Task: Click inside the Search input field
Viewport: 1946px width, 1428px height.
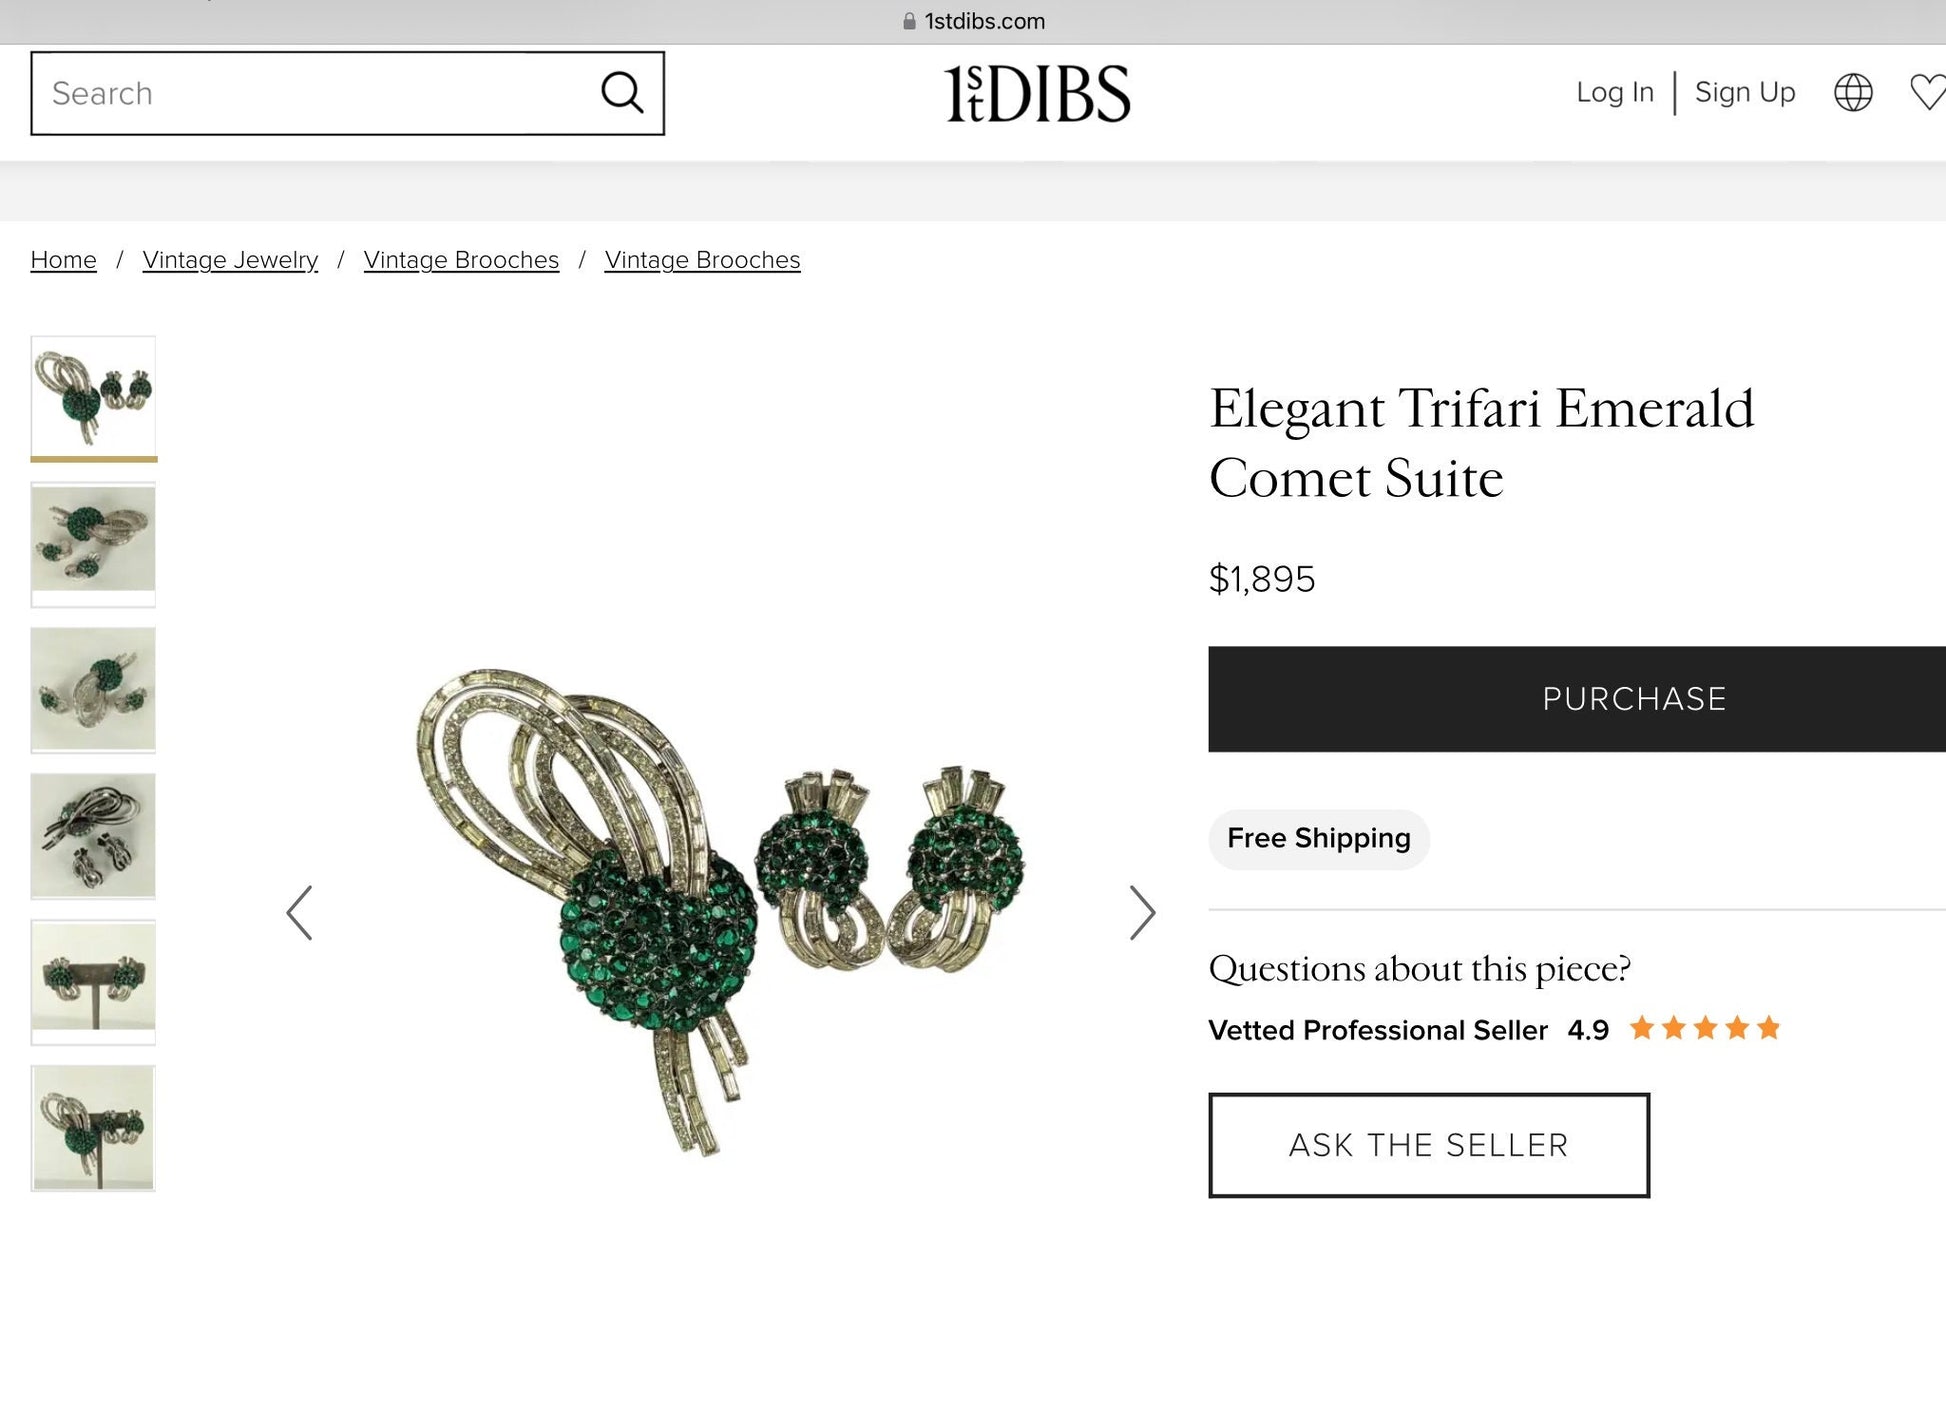Action: pos(315,93)
